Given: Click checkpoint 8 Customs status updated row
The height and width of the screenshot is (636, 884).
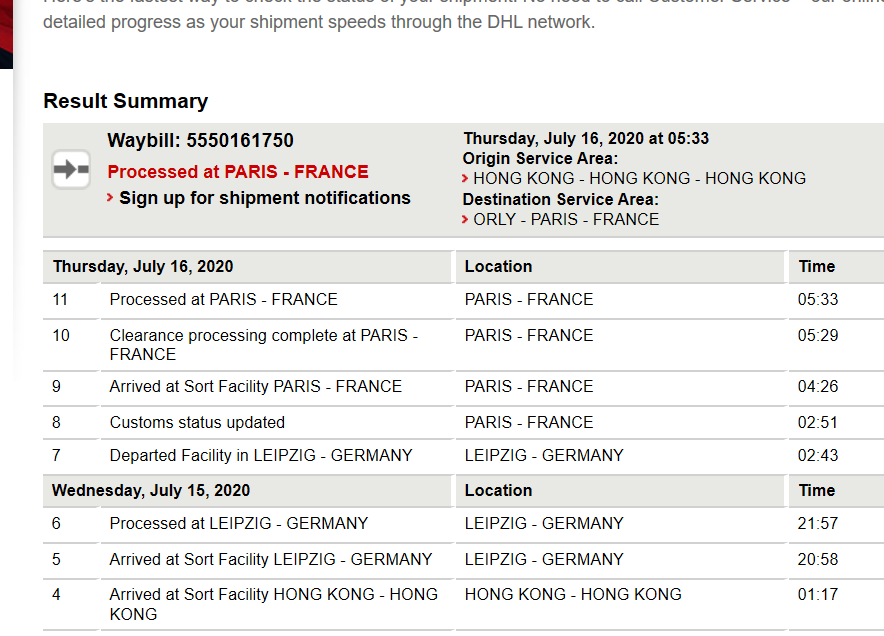Looking at the screenshot, I should pyautogui.click(x=463, y=422).
